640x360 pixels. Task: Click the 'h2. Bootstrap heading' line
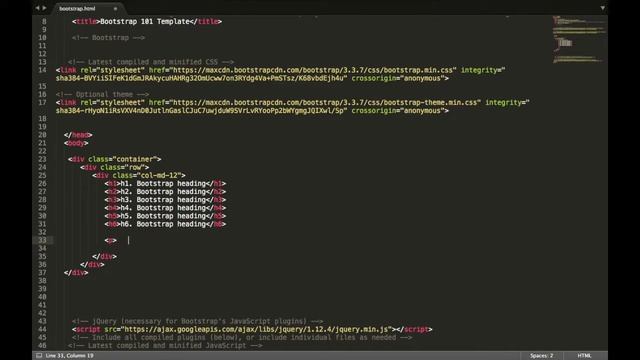coord(165,191)
